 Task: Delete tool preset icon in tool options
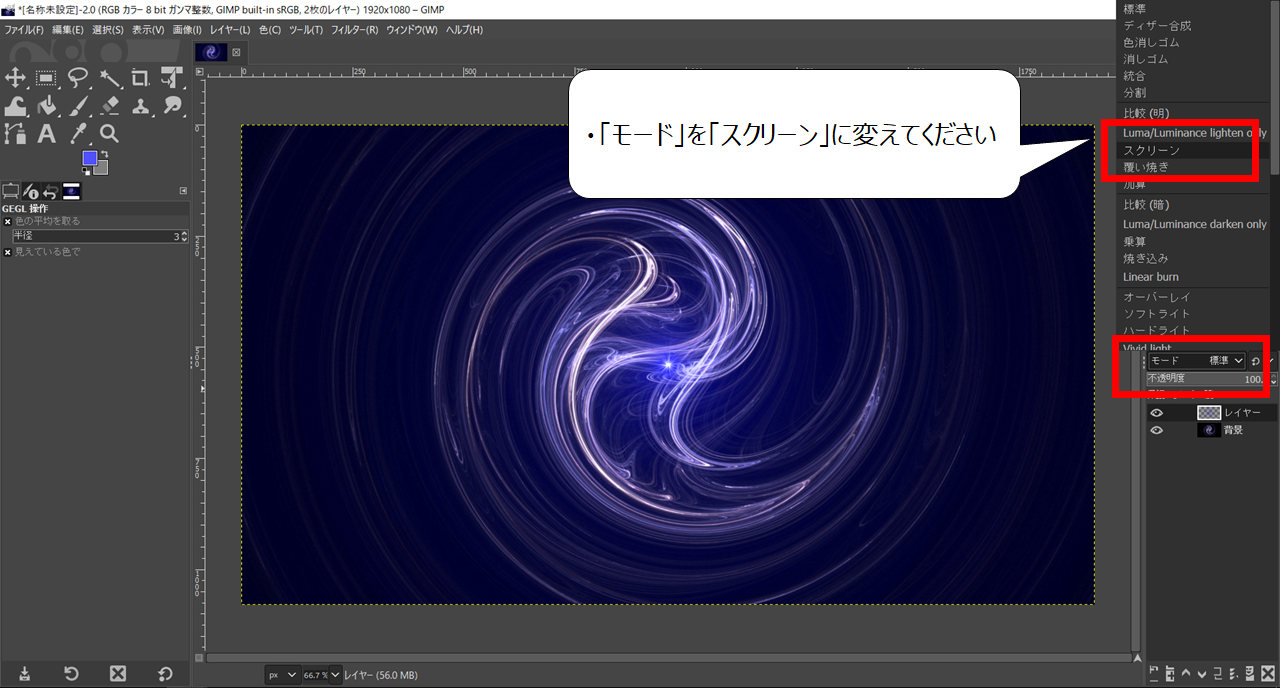118,673
